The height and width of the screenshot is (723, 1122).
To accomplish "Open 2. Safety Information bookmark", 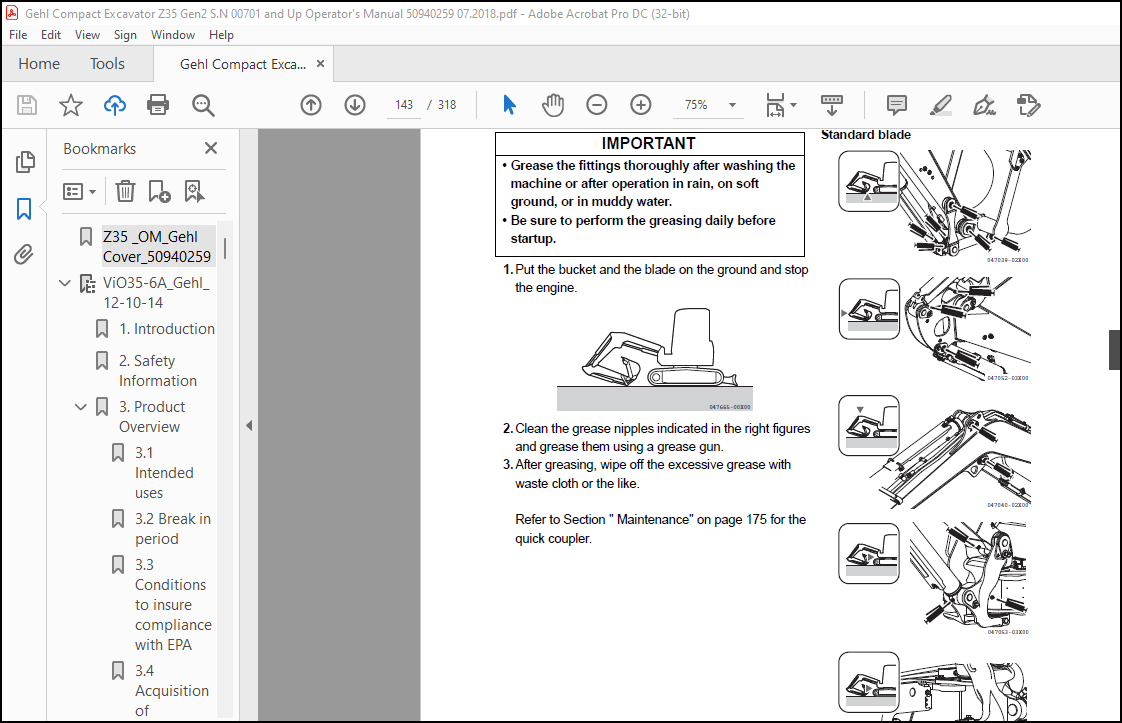I will coord(157,370).
